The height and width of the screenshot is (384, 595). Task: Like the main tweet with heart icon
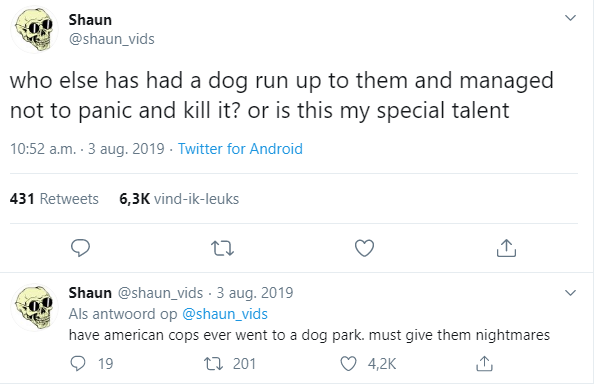coord(364,248)
